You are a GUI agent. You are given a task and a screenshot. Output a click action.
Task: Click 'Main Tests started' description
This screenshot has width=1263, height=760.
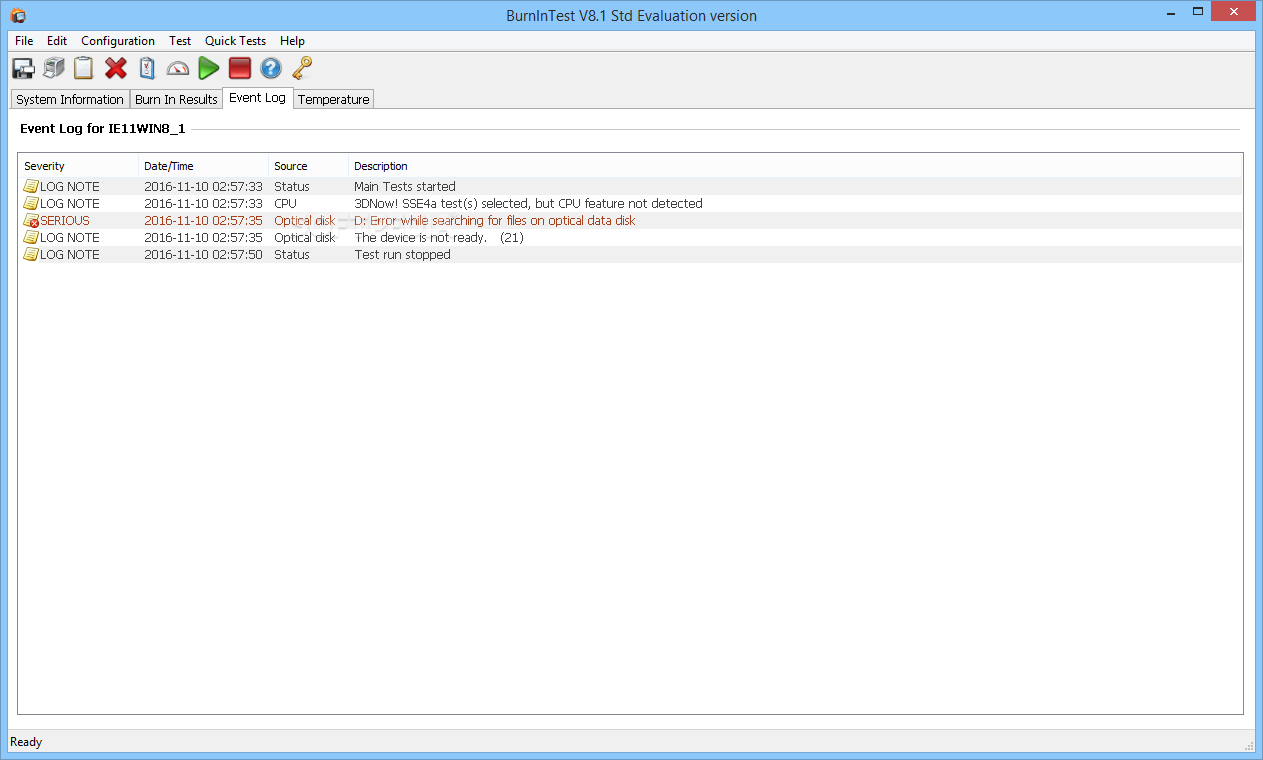(x=405, y=187)
